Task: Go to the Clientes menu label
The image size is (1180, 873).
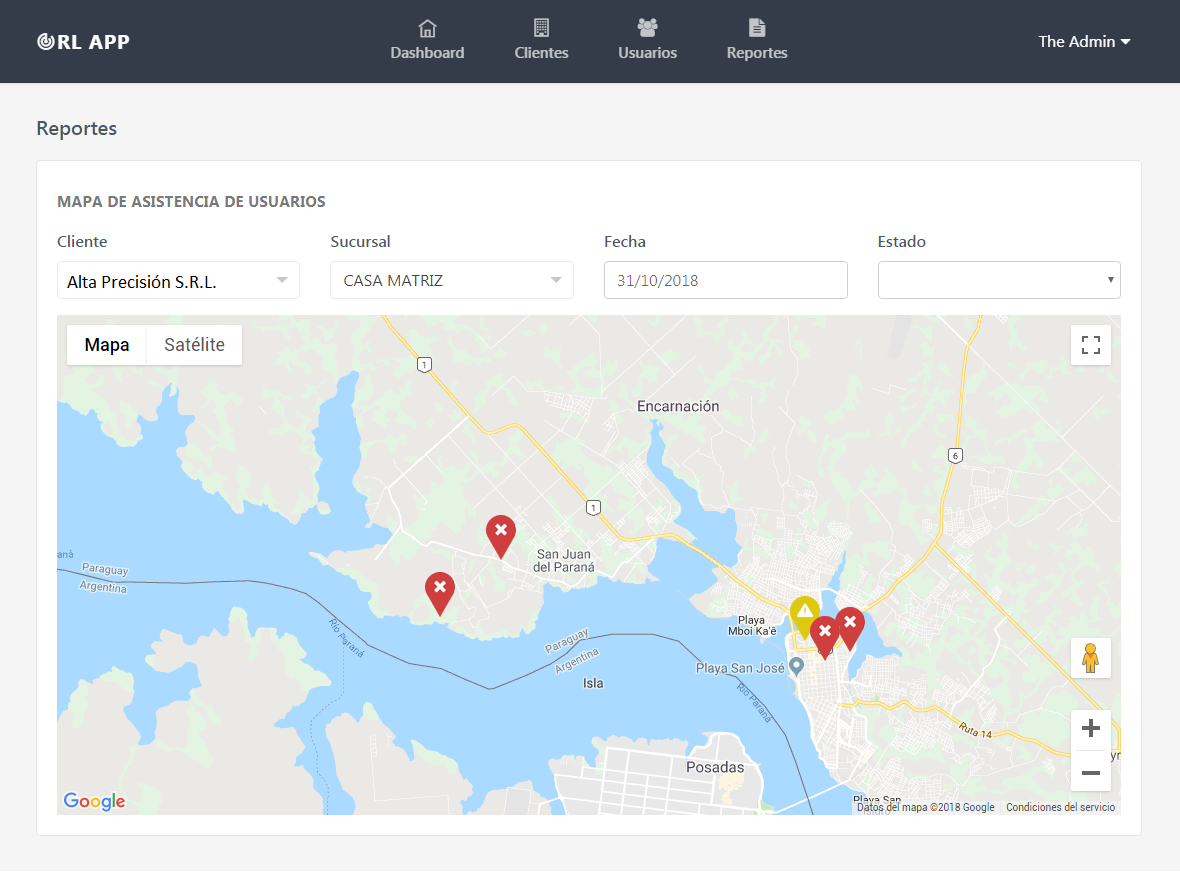Action: pyautogui.click(x=541, y=53)
